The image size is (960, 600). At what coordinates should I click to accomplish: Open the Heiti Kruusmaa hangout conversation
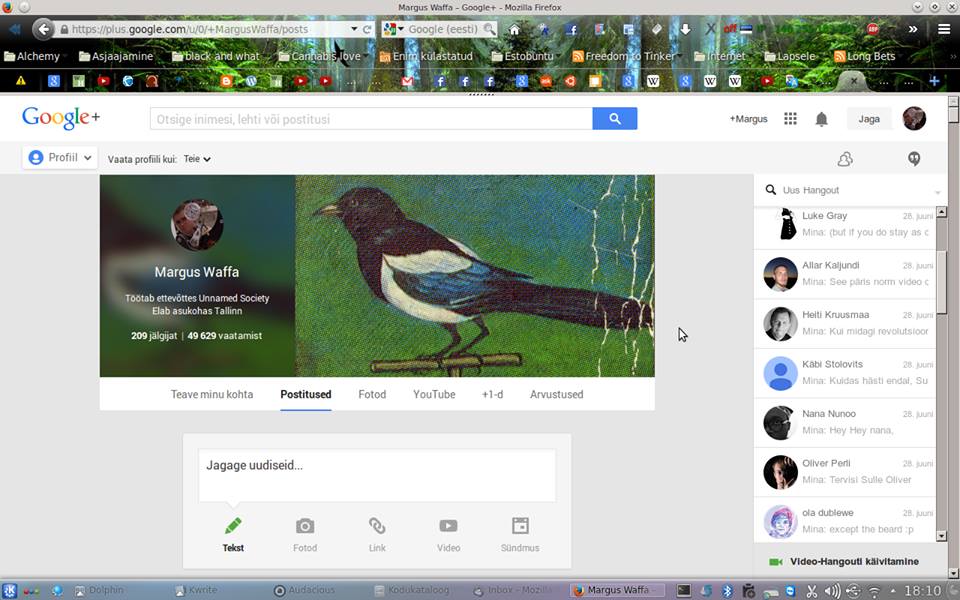click(845, 323)
